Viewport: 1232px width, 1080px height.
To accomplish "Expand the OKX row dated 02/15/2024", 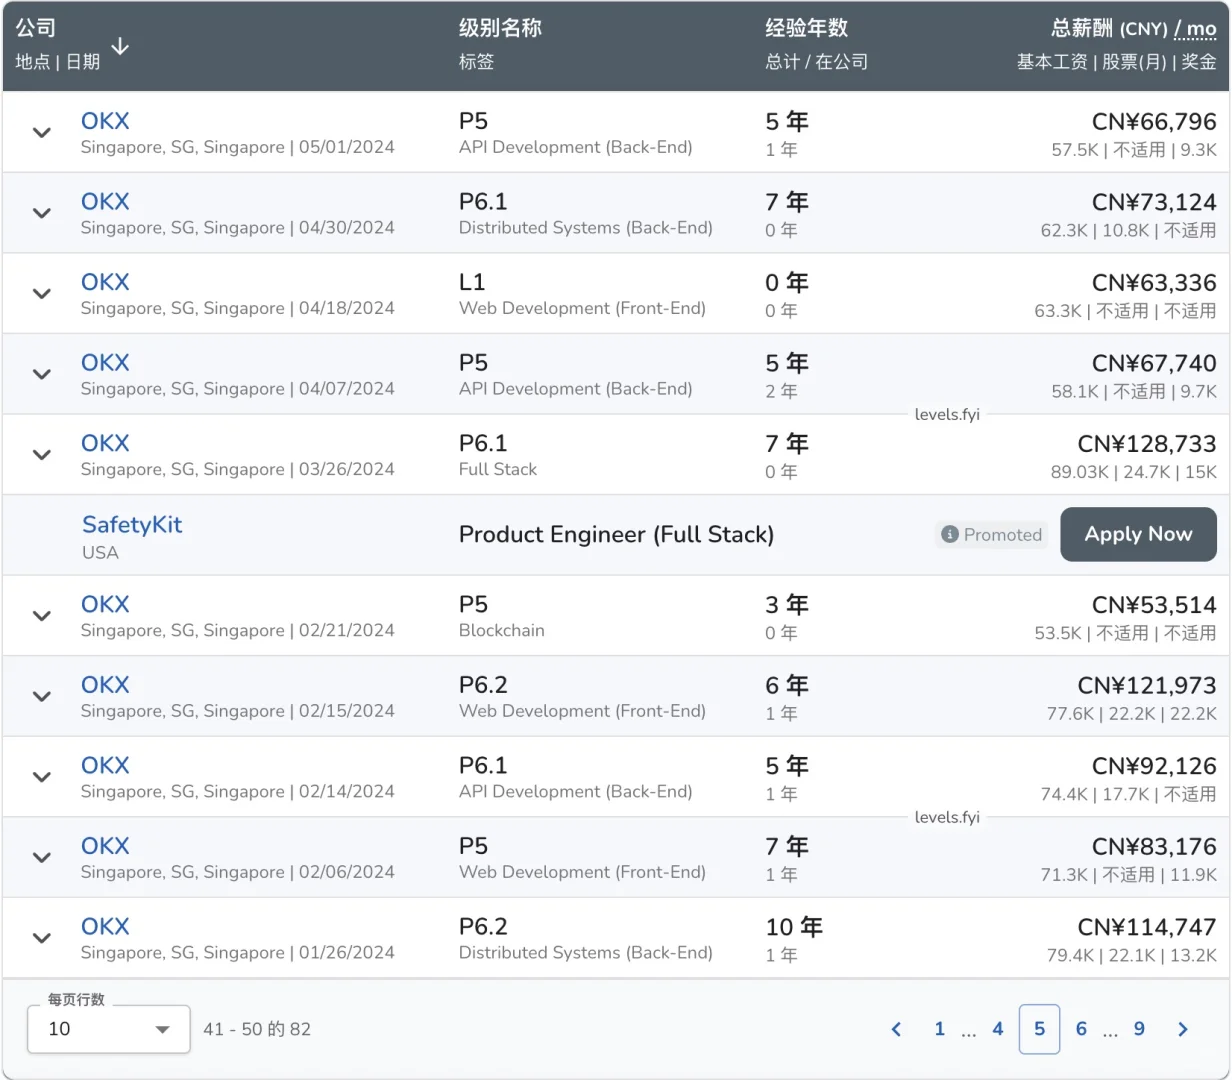I will [42, 696].
